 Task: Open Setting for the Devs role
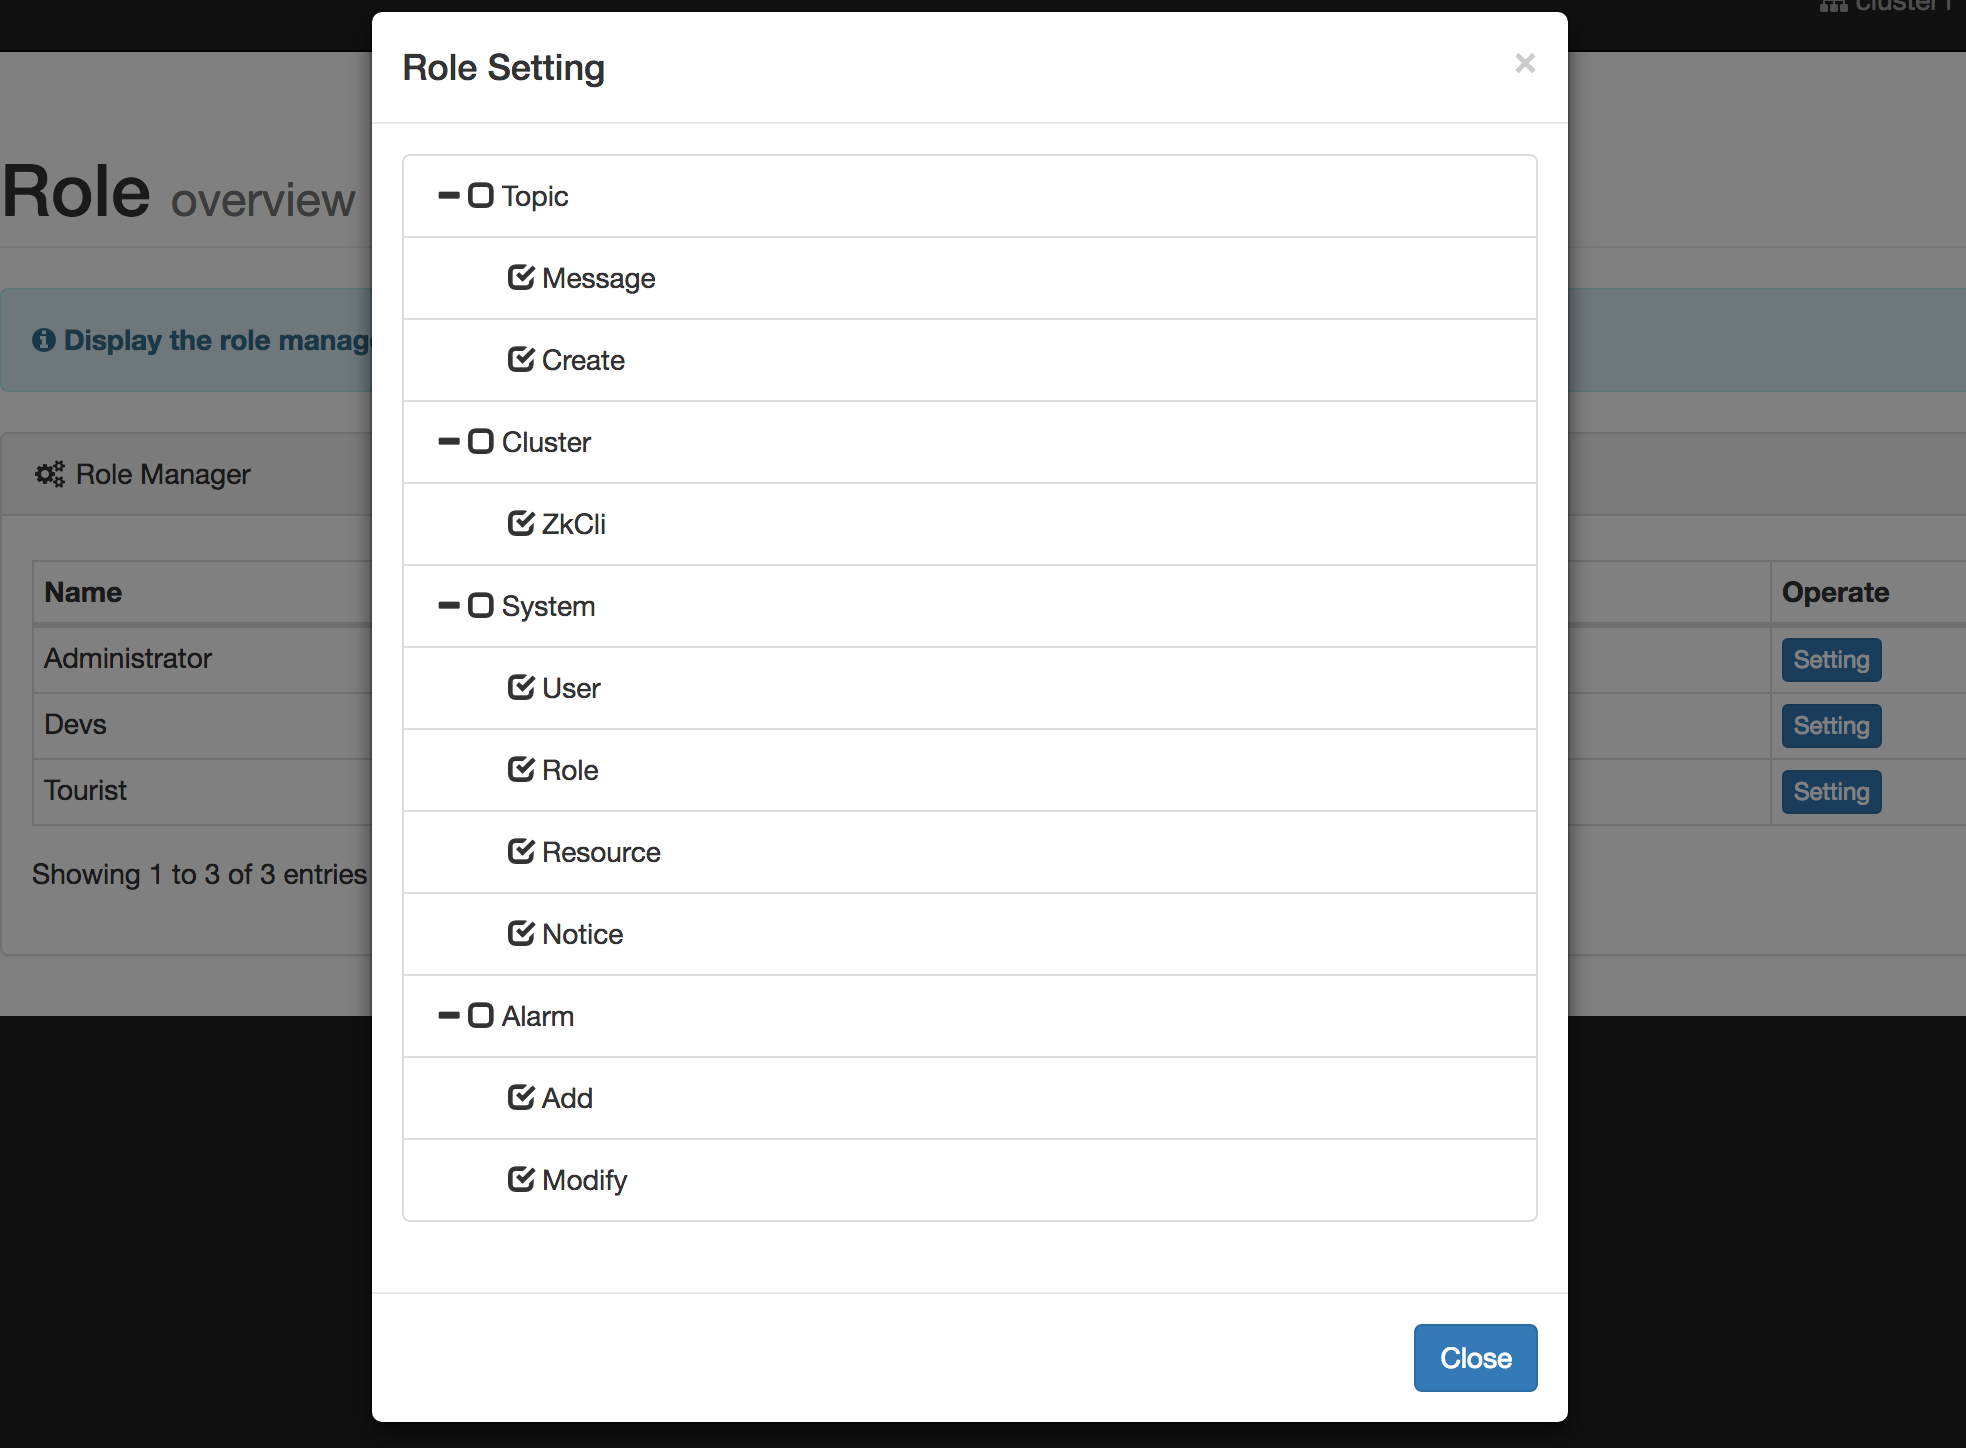[x=1831, y=726]
